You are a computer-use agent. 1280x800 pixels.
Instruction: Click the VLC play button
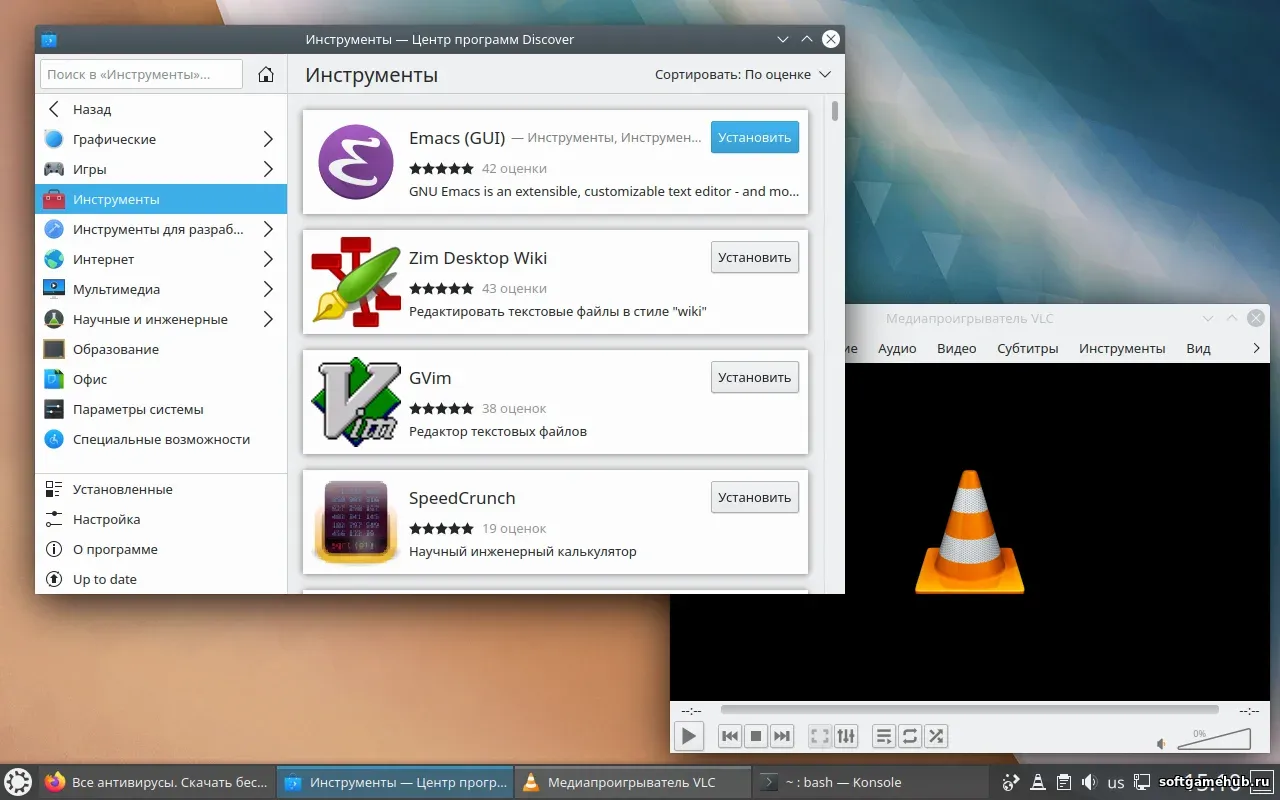click(688, 737)
